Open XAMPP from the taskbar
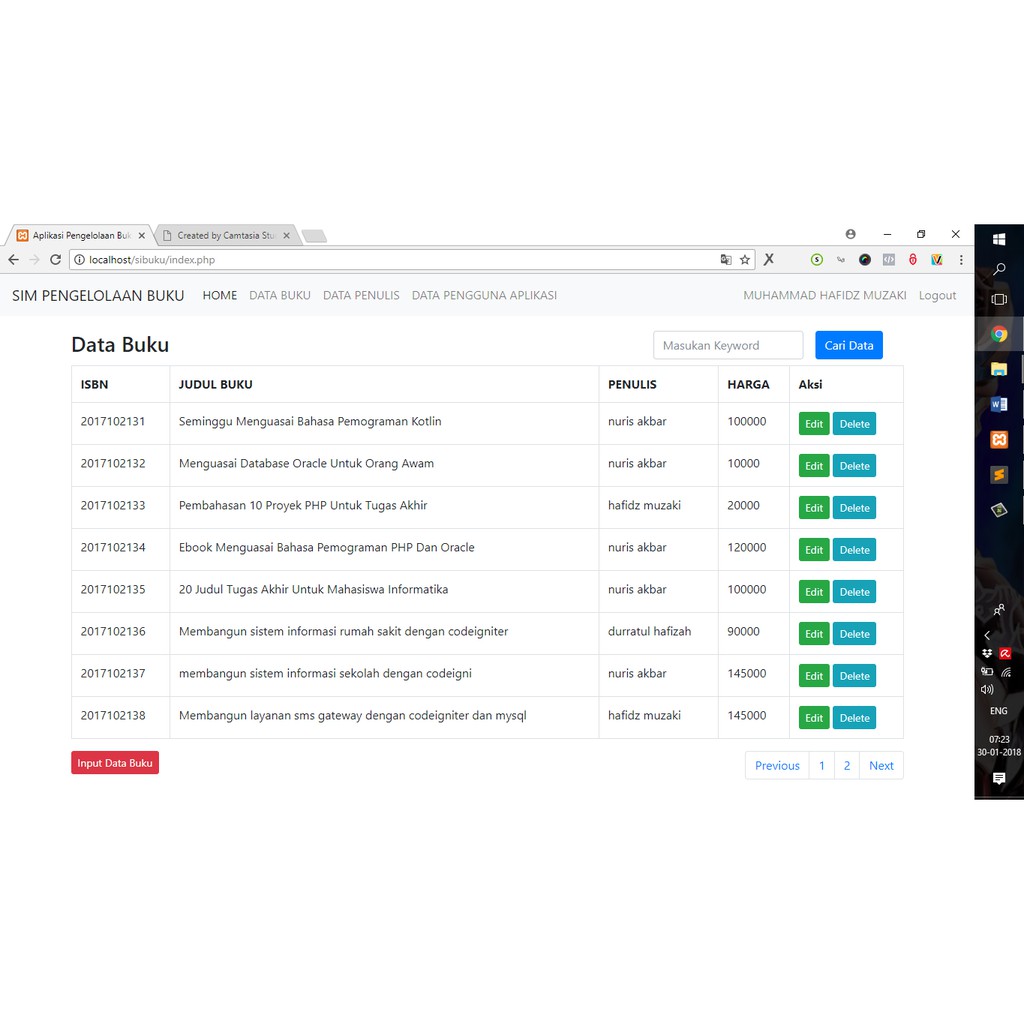 click(999, 440)
